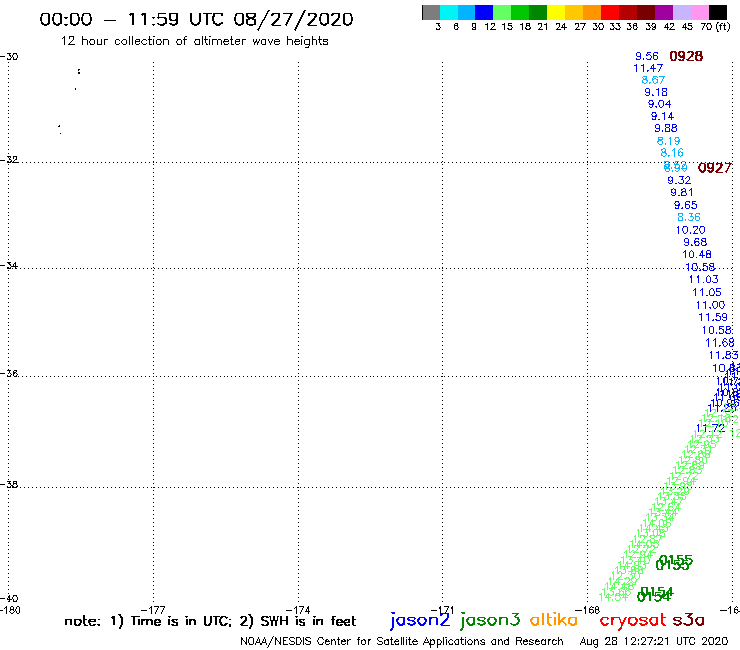Click the 9.14 wave height value

pyautogui.click(x=663, y=116)
